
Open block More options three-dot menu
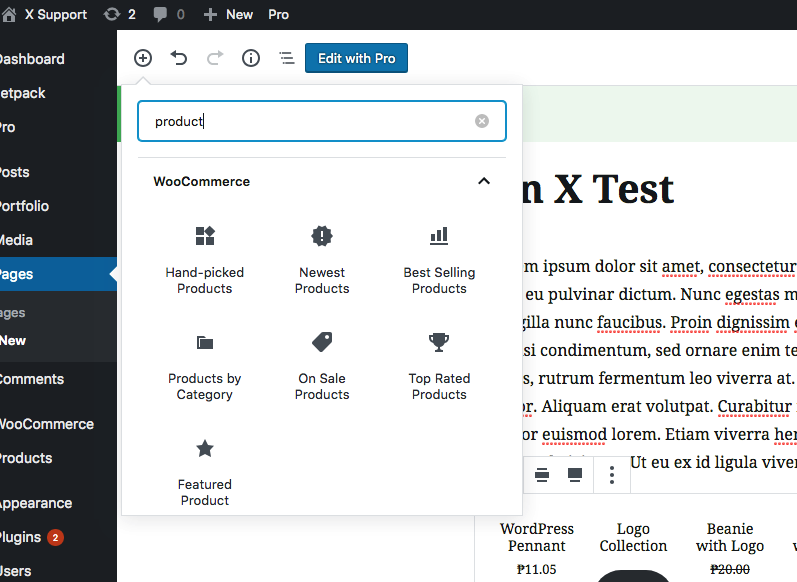pos(612,475)
